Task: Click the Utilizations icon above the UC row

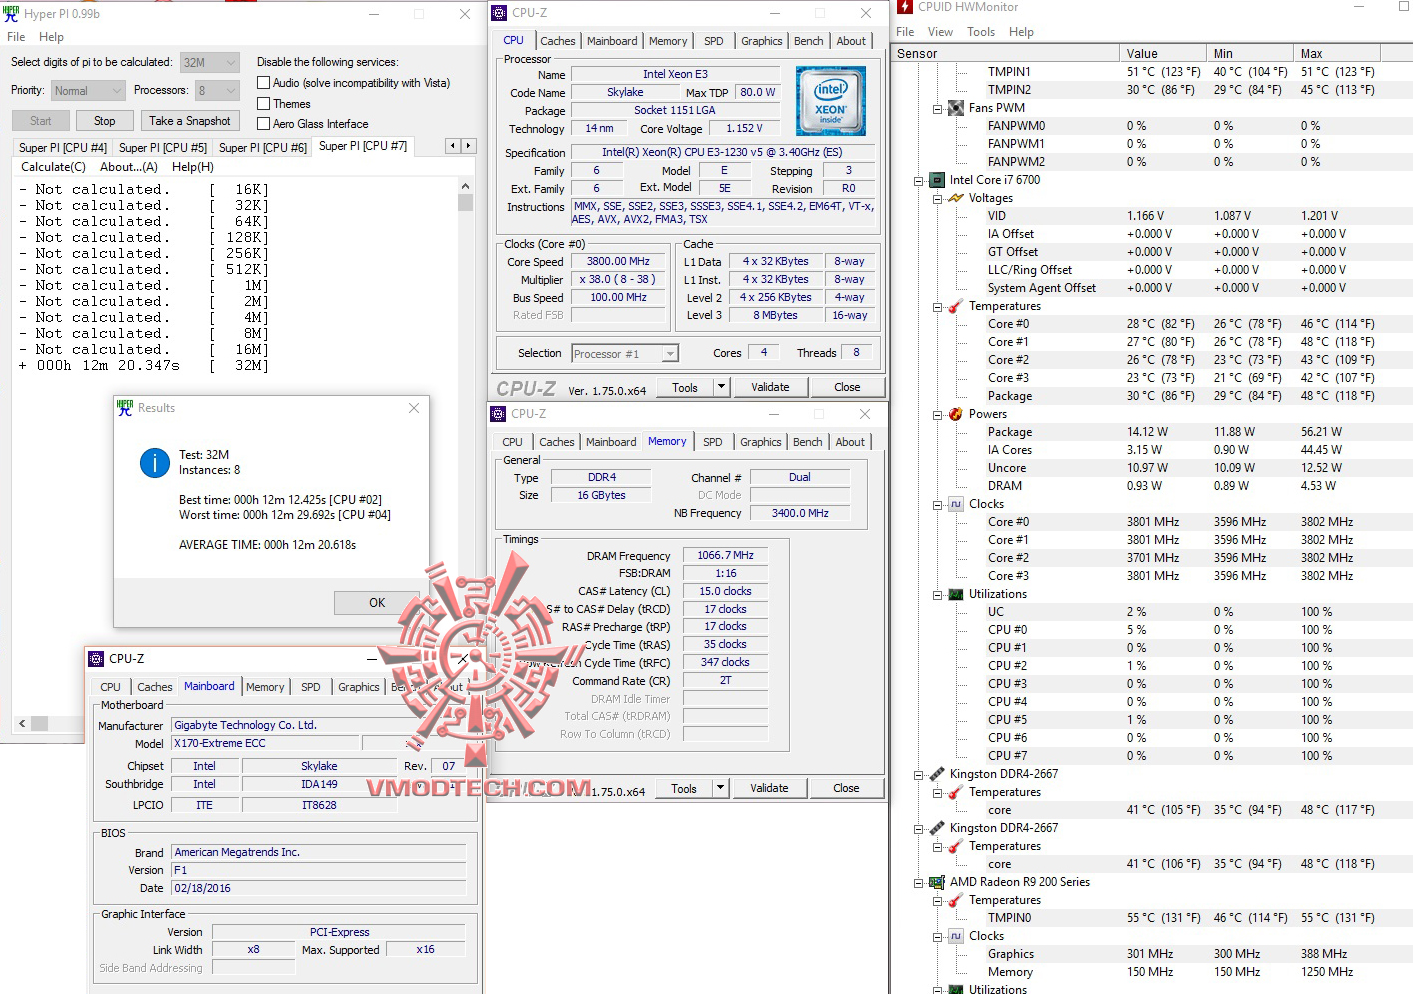Action: 956,594
